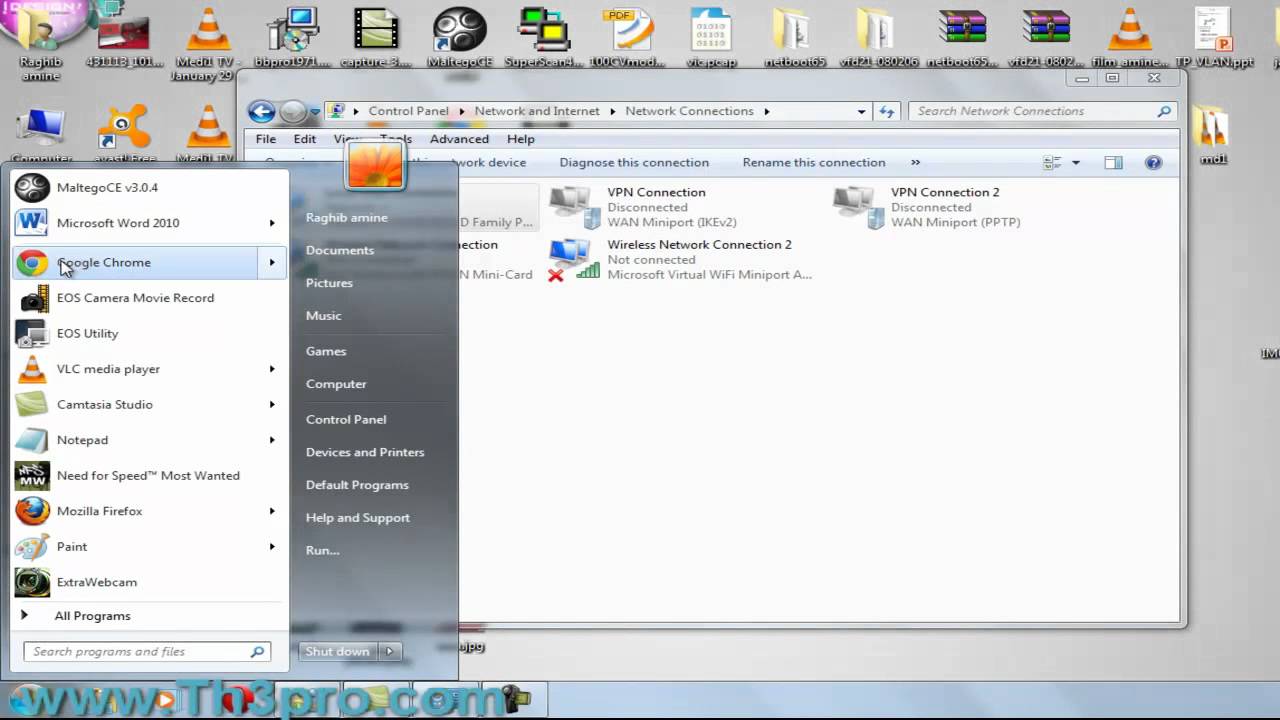Select the VPN Connection 2 PPTP icon
1280x720 pixels.
click(858, 207)
